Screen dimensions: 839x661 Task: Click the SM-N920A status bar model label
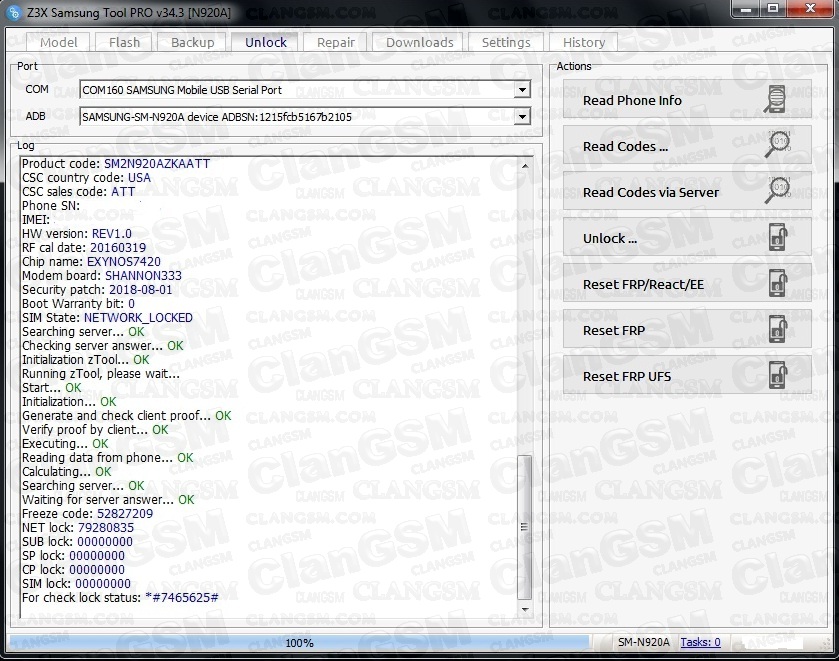point(644,642)
